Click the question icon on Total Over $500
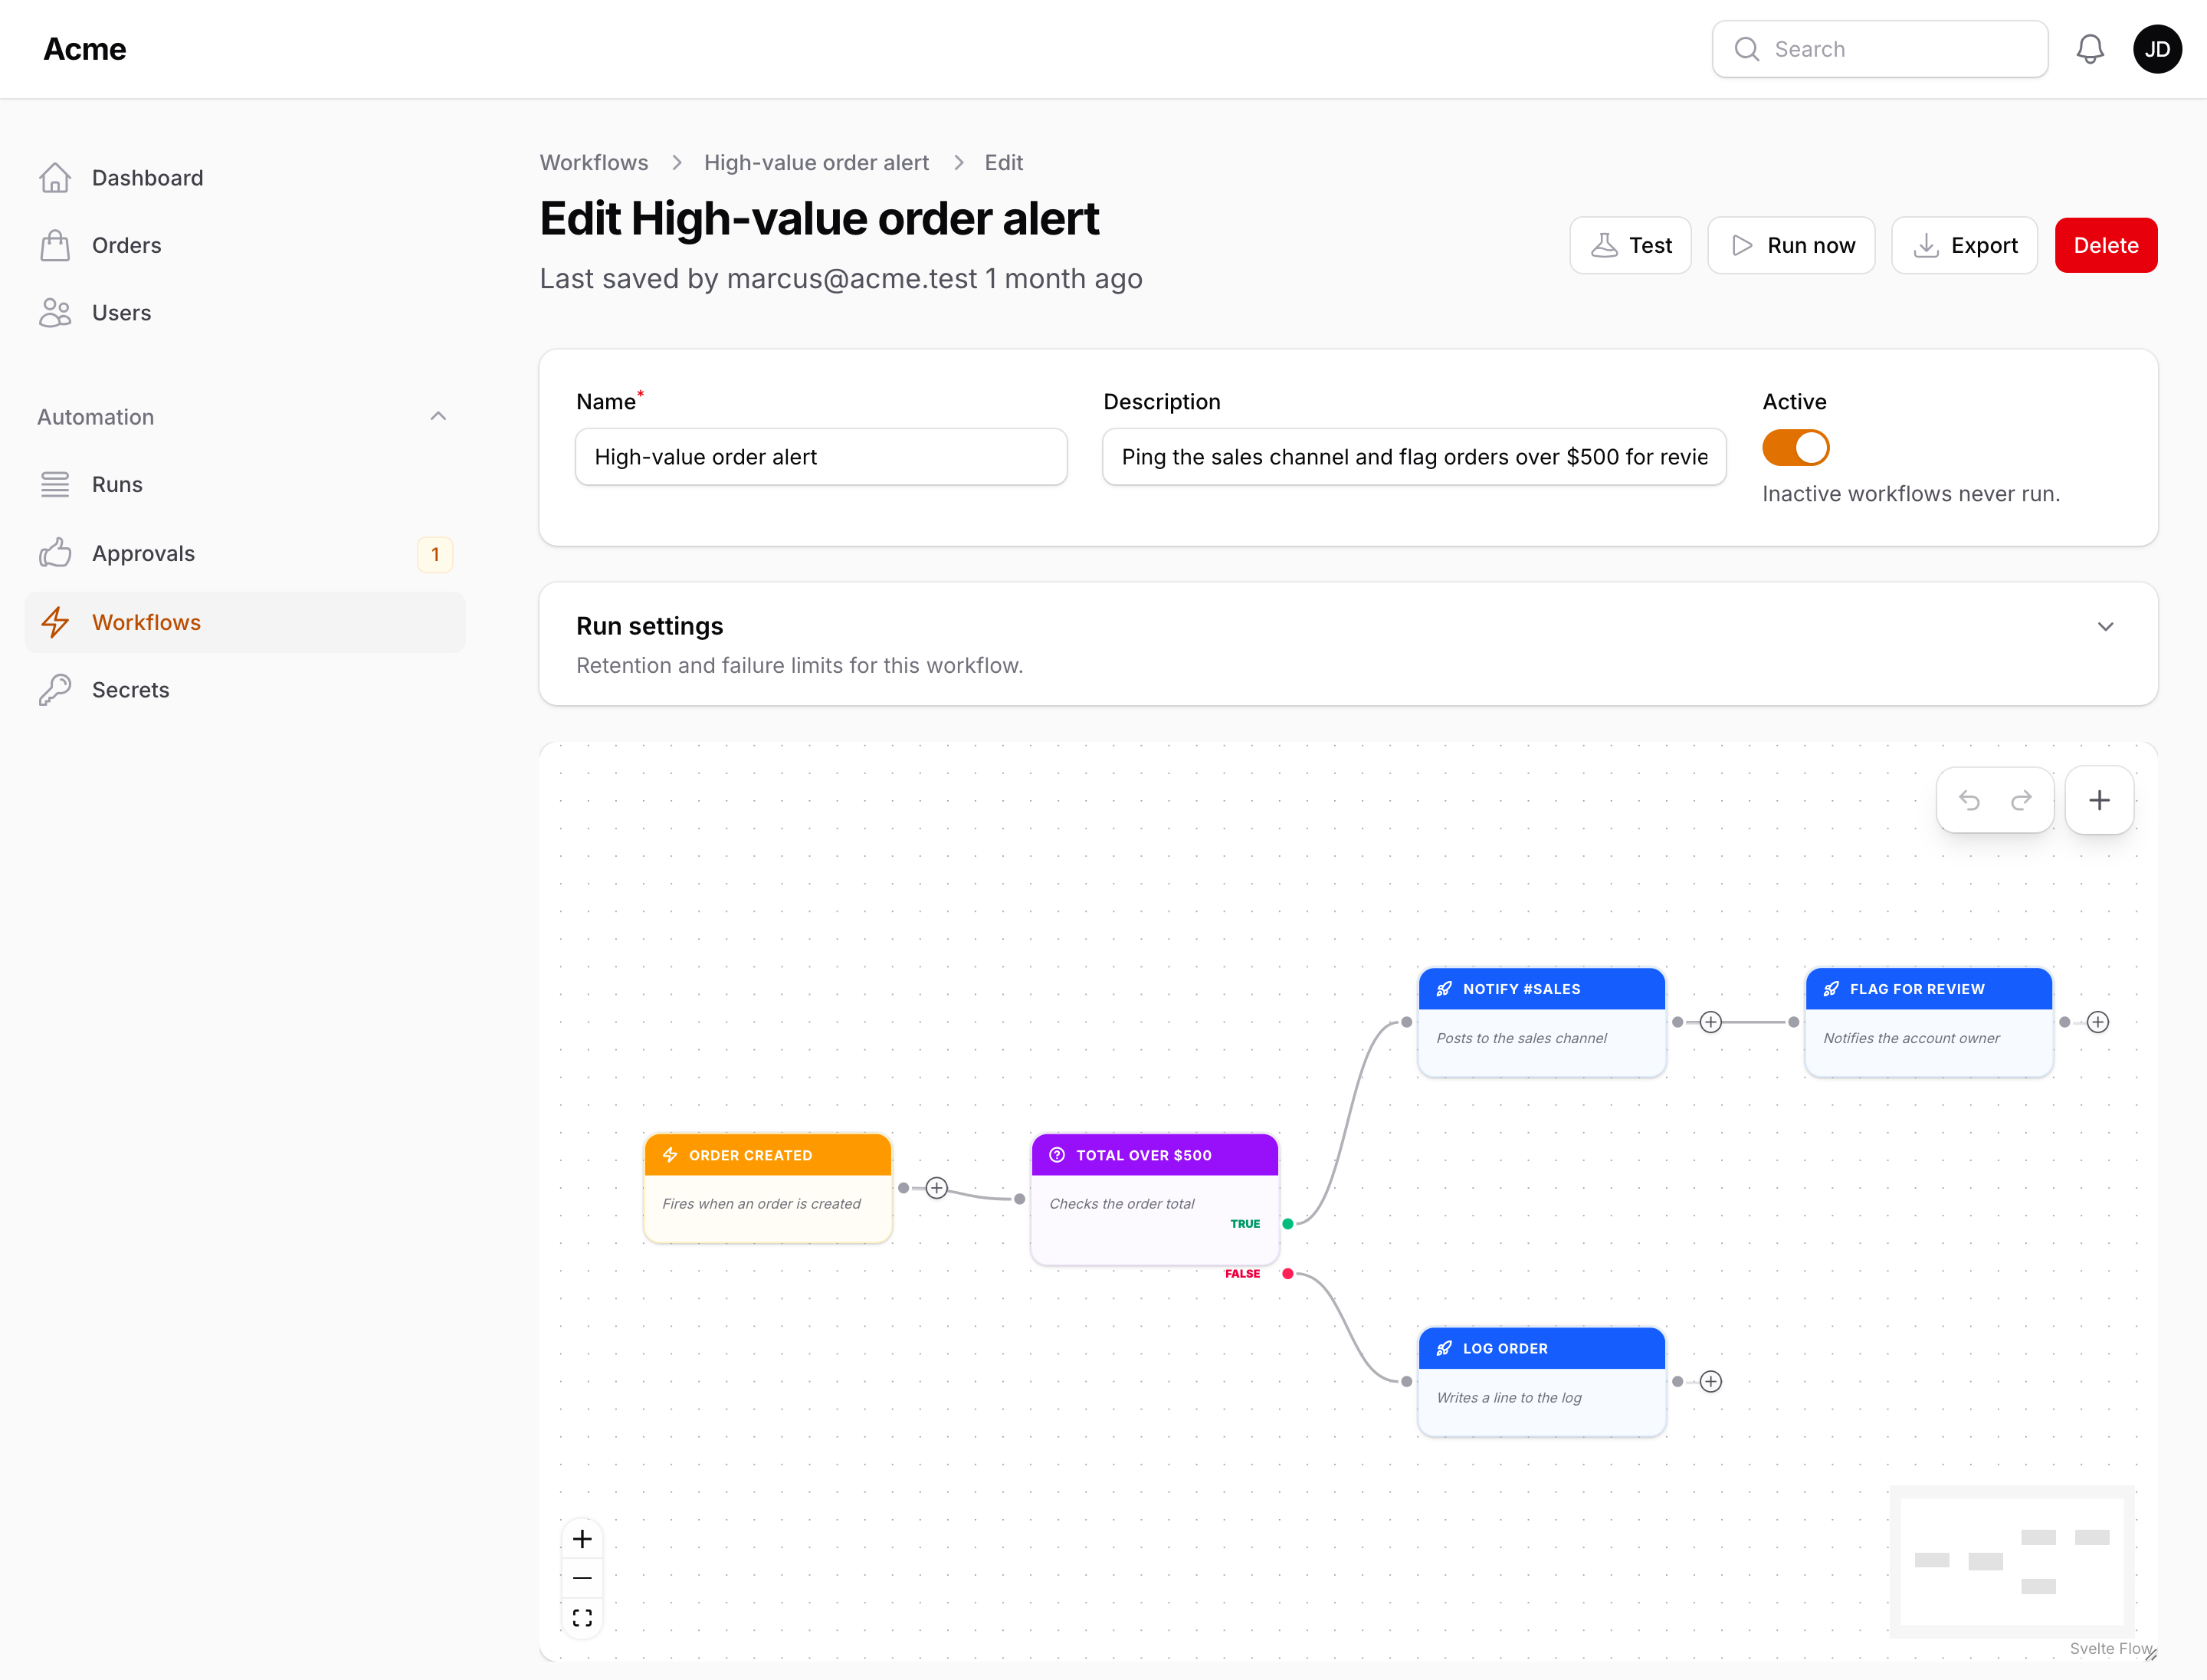 point(1057,1155)
